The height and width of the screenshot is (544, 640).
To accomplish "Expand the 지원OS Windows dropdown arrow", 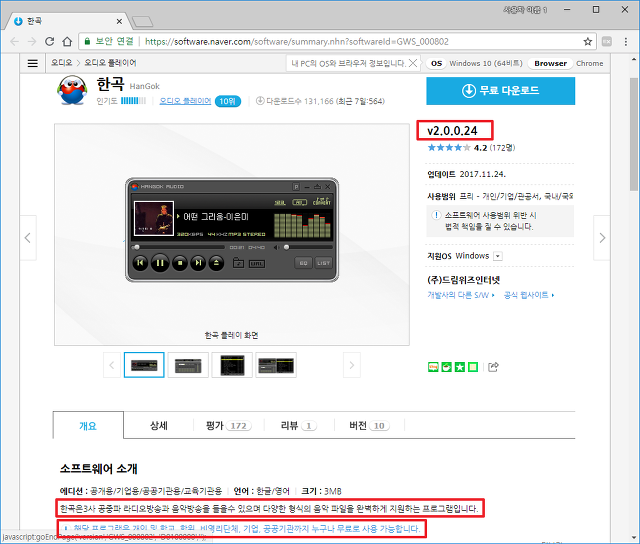I will (x=498, y=256).
